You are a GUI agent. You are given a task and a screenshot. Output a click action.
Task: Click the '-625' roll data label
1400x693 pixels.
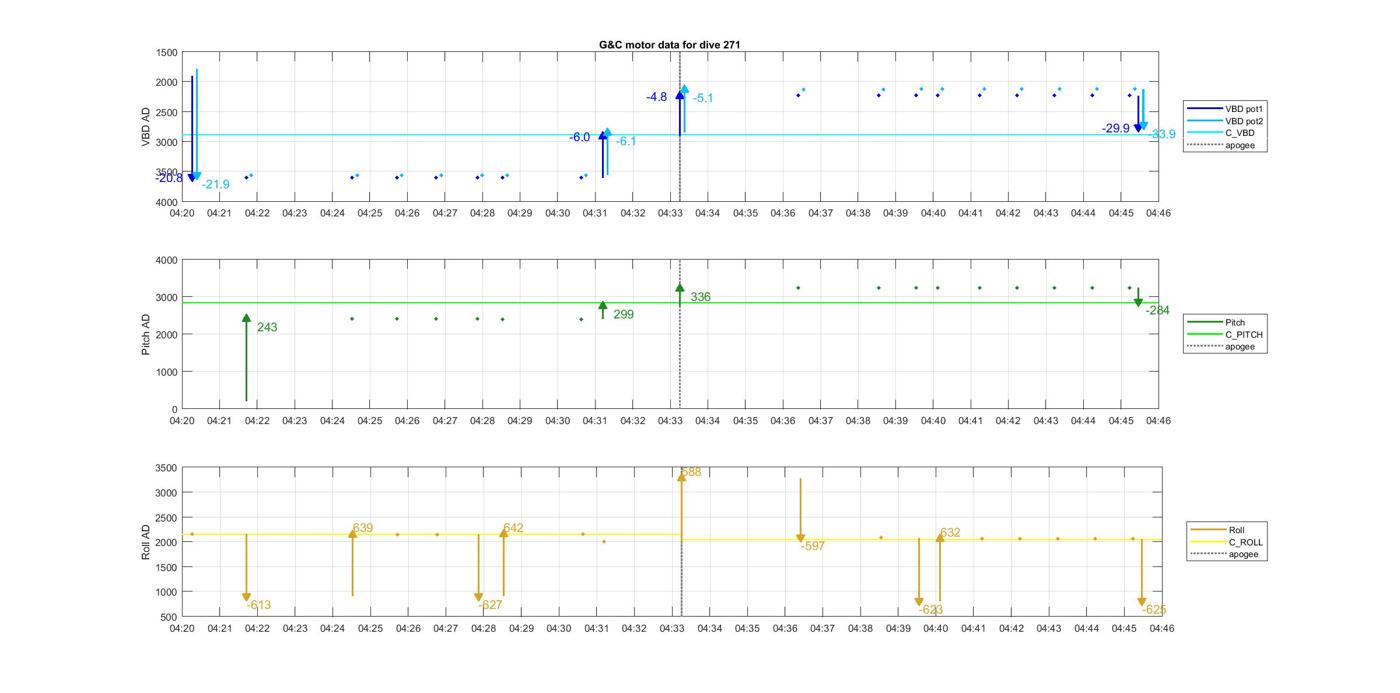click(x=1154, y=610)
